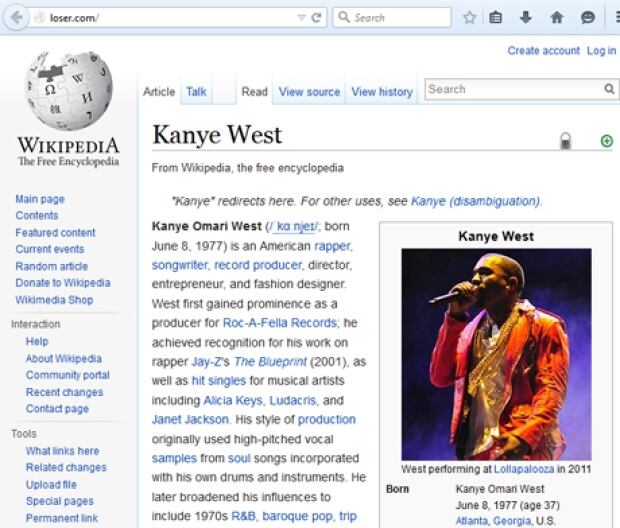Switch to the Talk tab

tap(196, 92)
